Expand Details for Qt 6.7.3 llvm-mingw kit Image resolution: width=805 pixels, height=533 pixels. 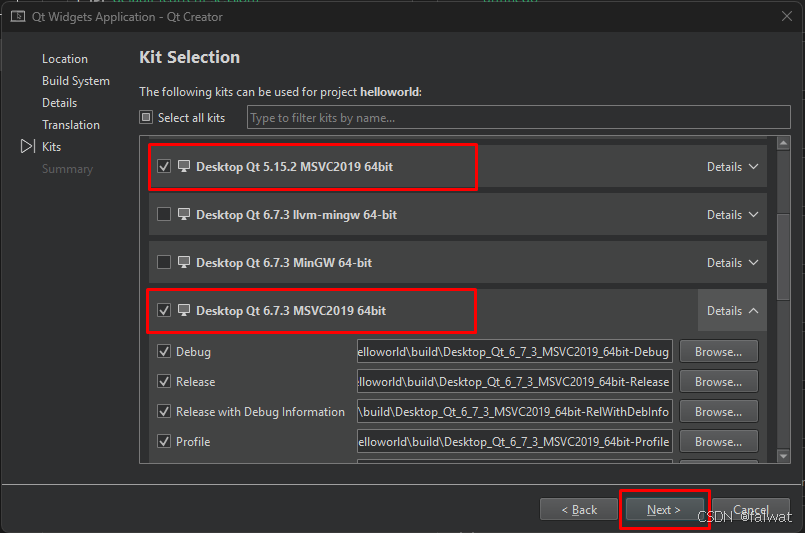pos(732,215)
